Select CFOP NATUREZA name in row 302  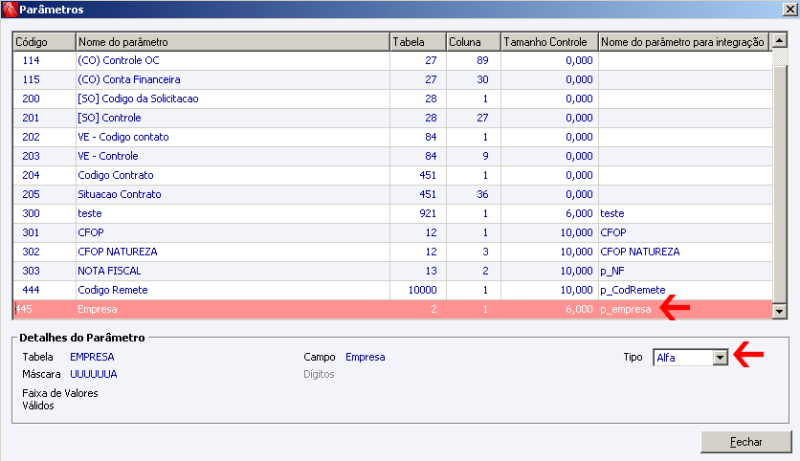(117, 251)
